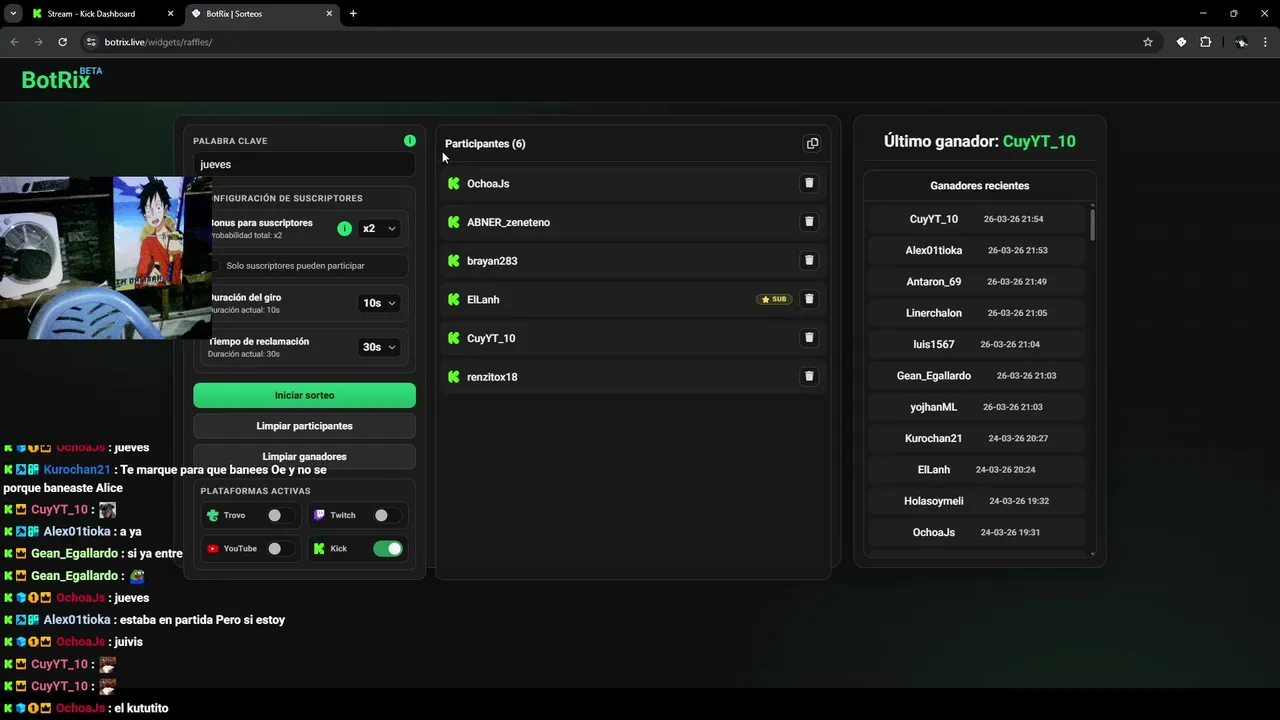Click the Twitch platform icon
The height and width of the screenshot is (720, 1280).
pyautogui.click(x=320, y=515)
